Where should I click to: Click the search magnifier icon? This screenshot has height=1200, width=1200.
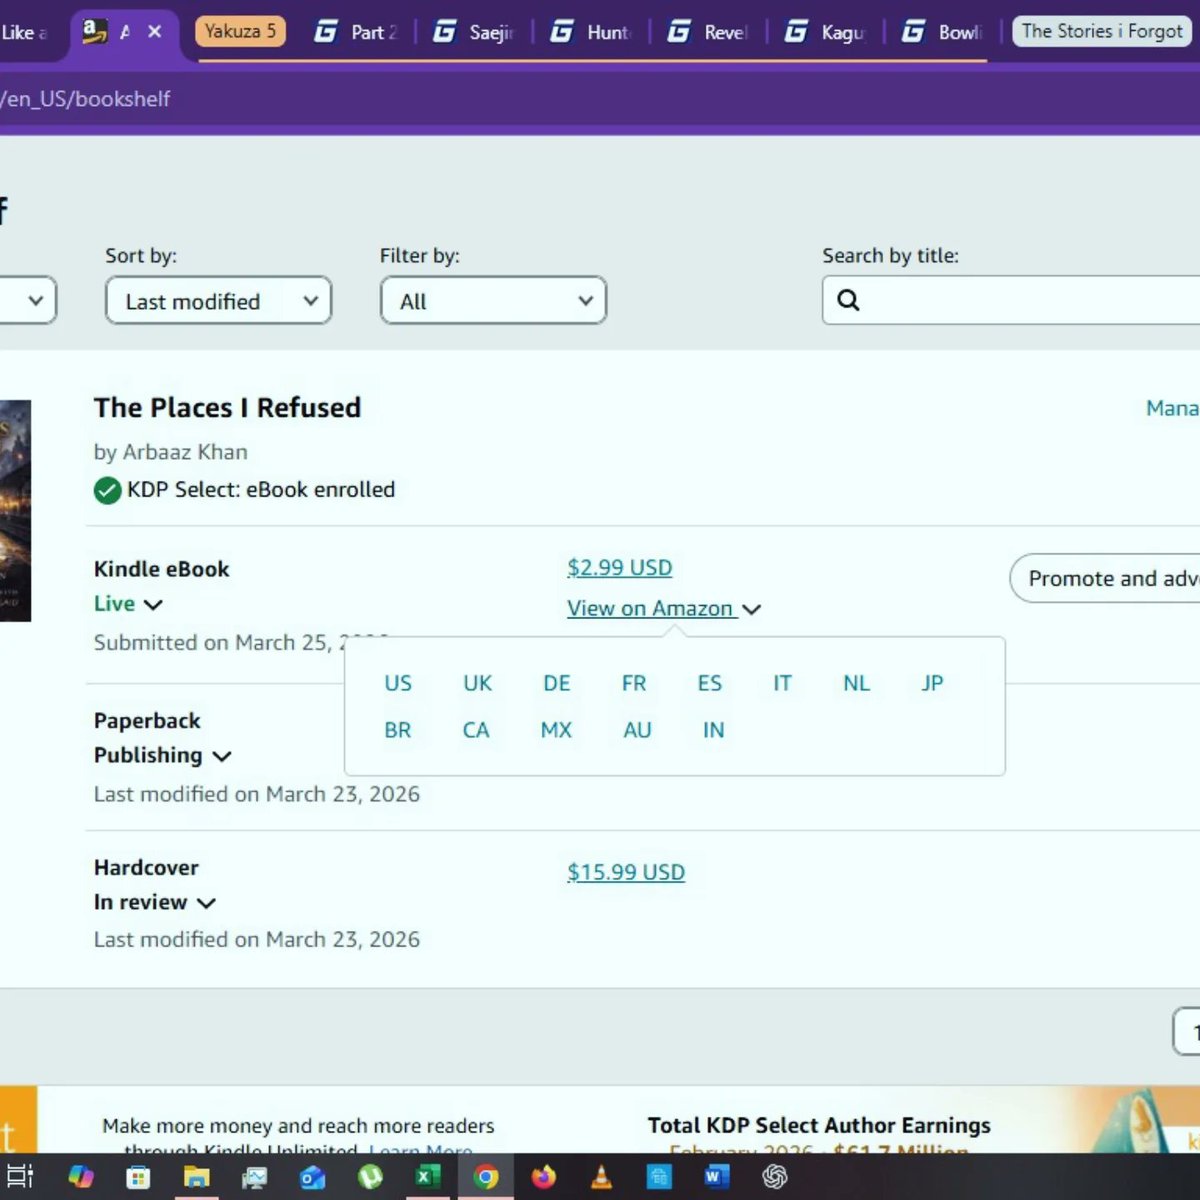(x=848, y=300)
